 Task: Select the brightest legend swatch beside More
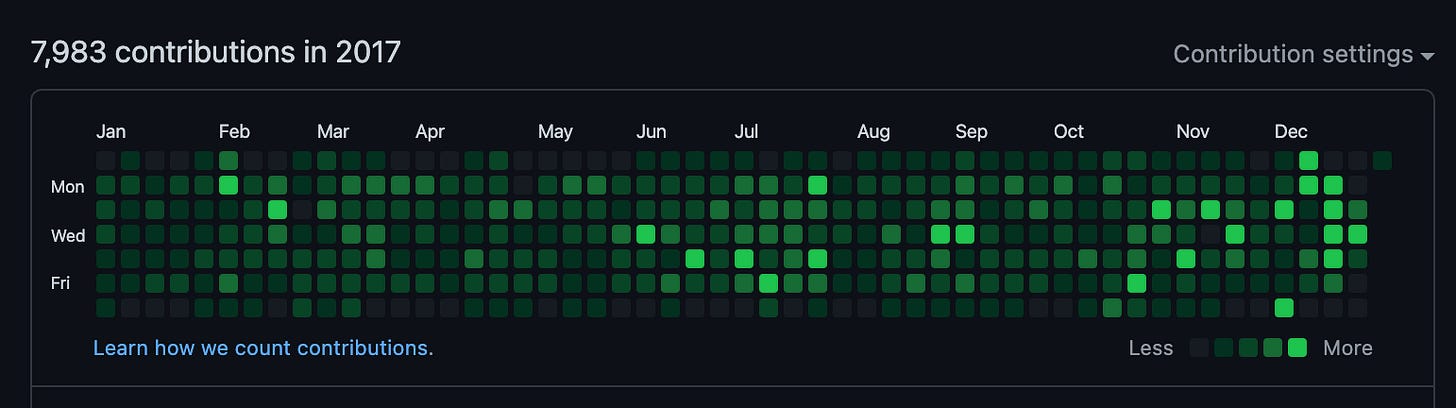coord(1297,348)
